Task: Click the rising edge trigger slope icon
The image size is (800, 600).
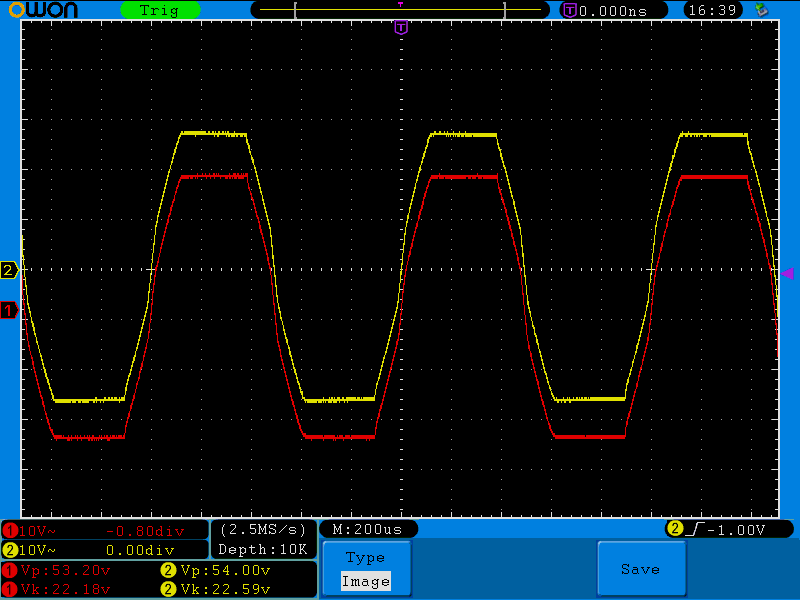Action: [x=695, y=529]
